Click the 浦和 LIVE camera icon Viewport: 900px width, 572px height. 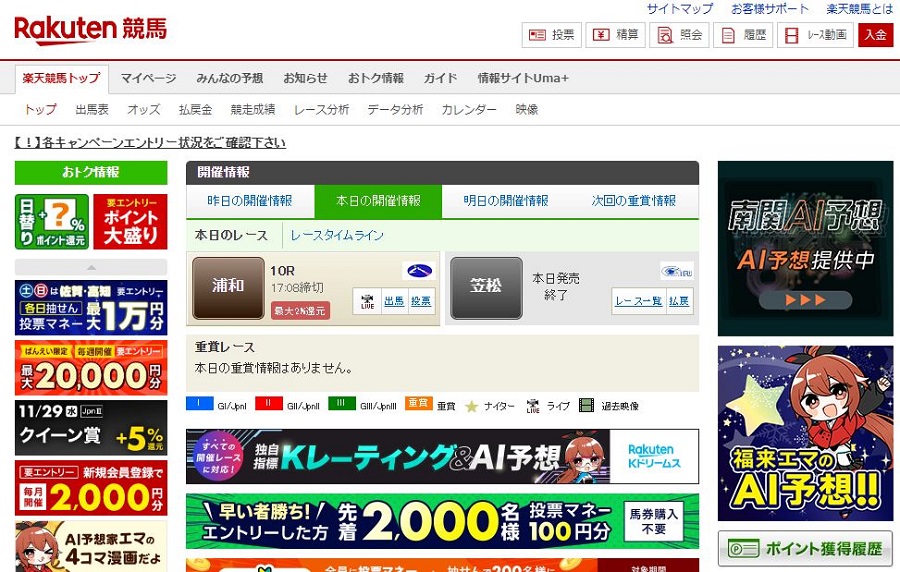(x=367, y=301)
